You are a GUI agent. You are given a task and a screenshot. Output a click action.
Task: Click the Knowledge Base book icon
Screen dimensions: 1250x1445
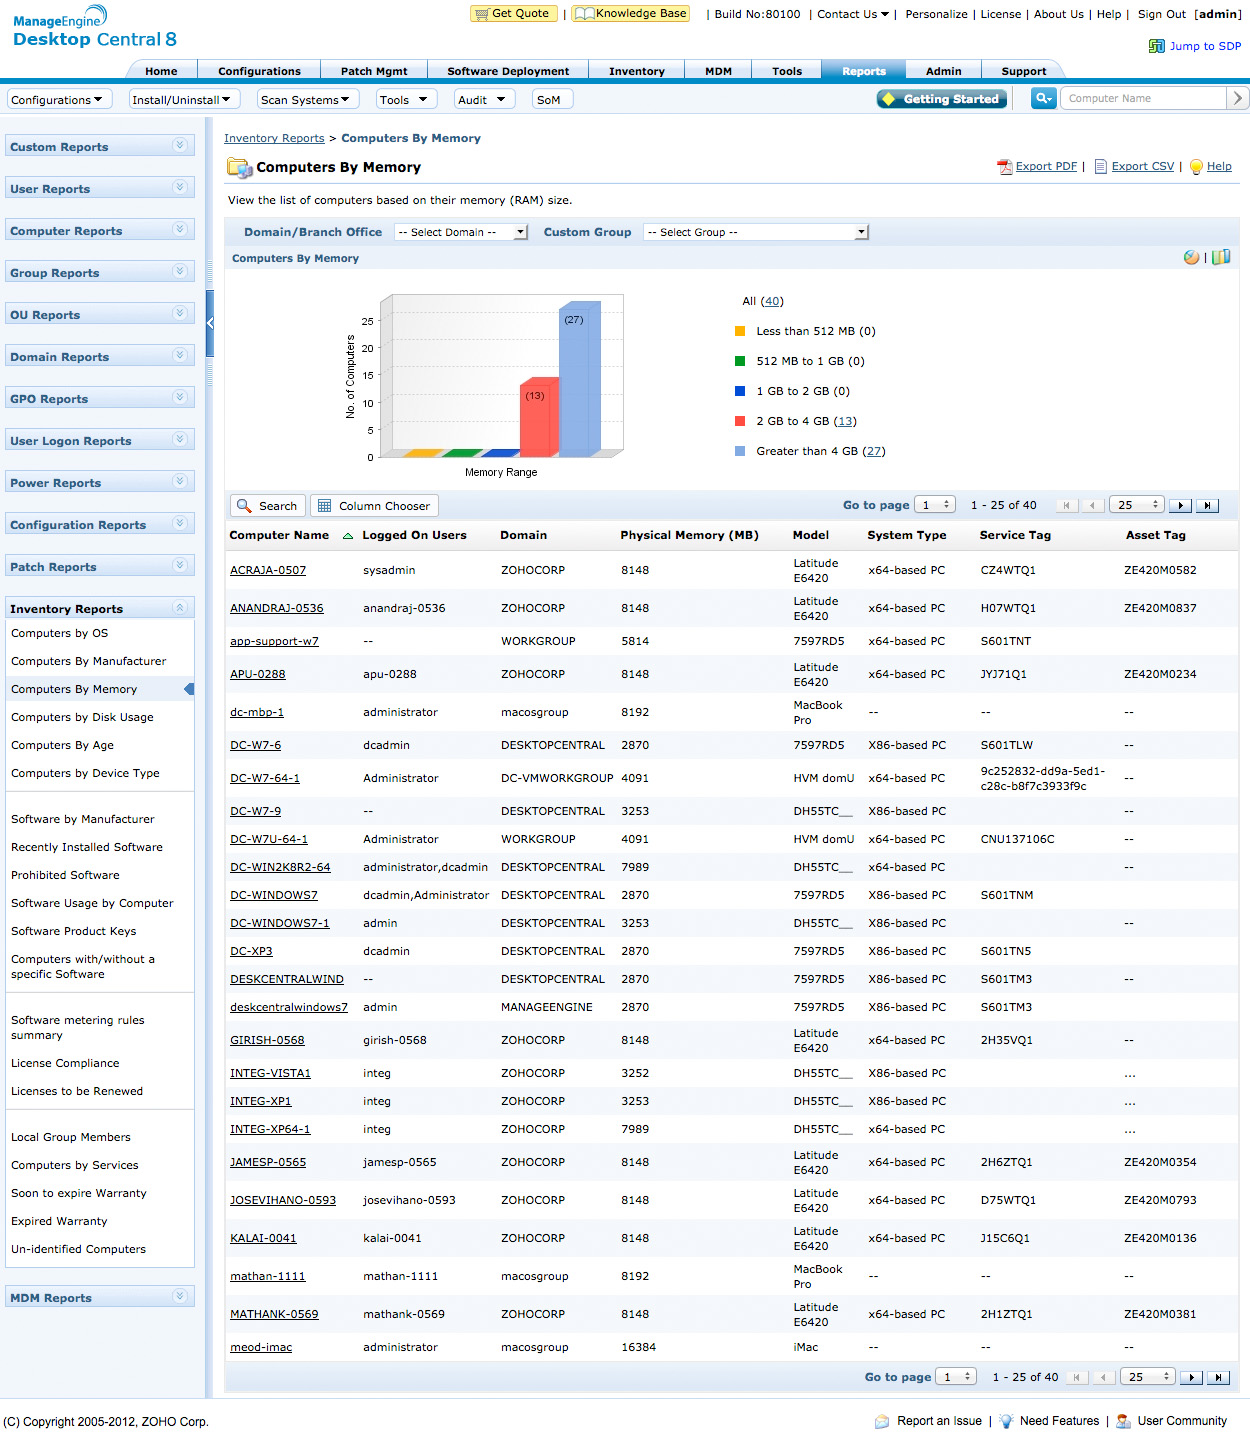[585, 14]
